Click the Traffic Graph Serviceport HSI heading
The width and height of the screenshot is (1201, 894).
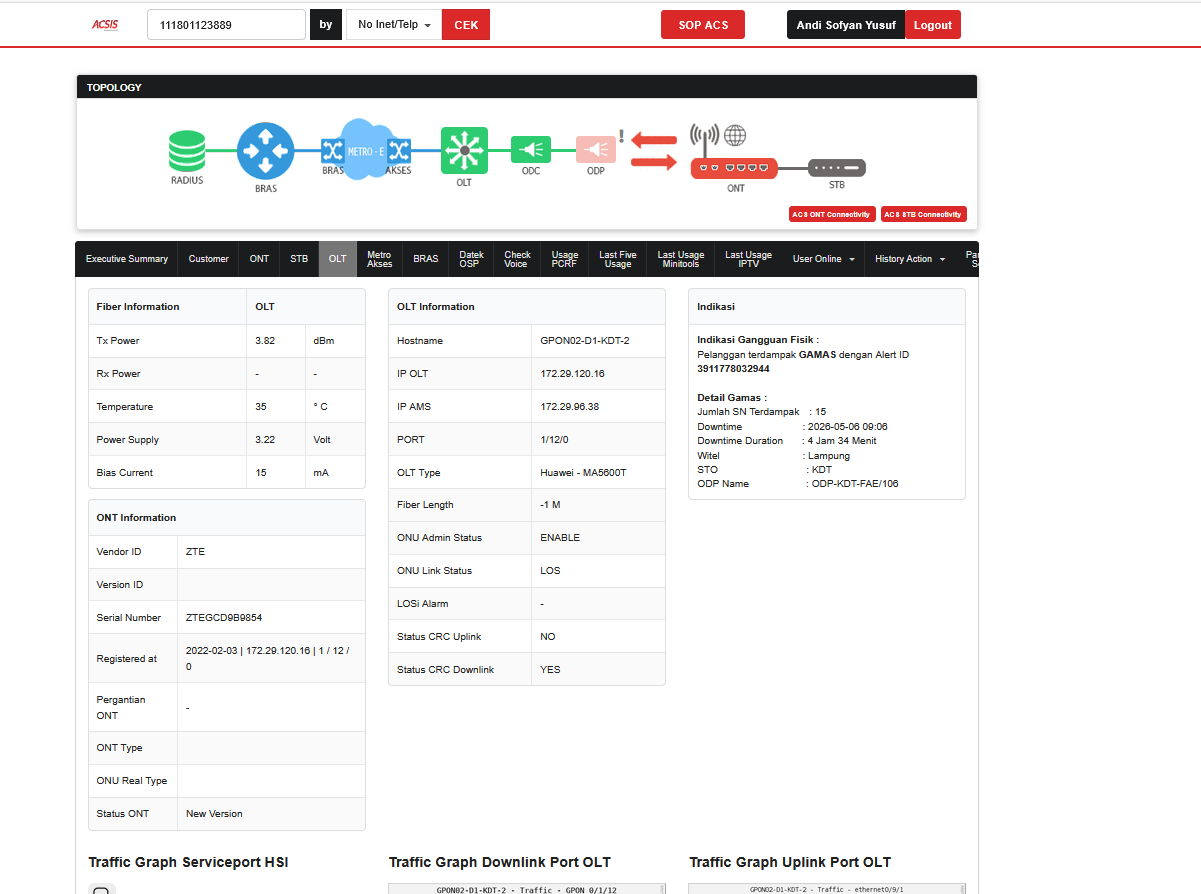pos(188,862)
